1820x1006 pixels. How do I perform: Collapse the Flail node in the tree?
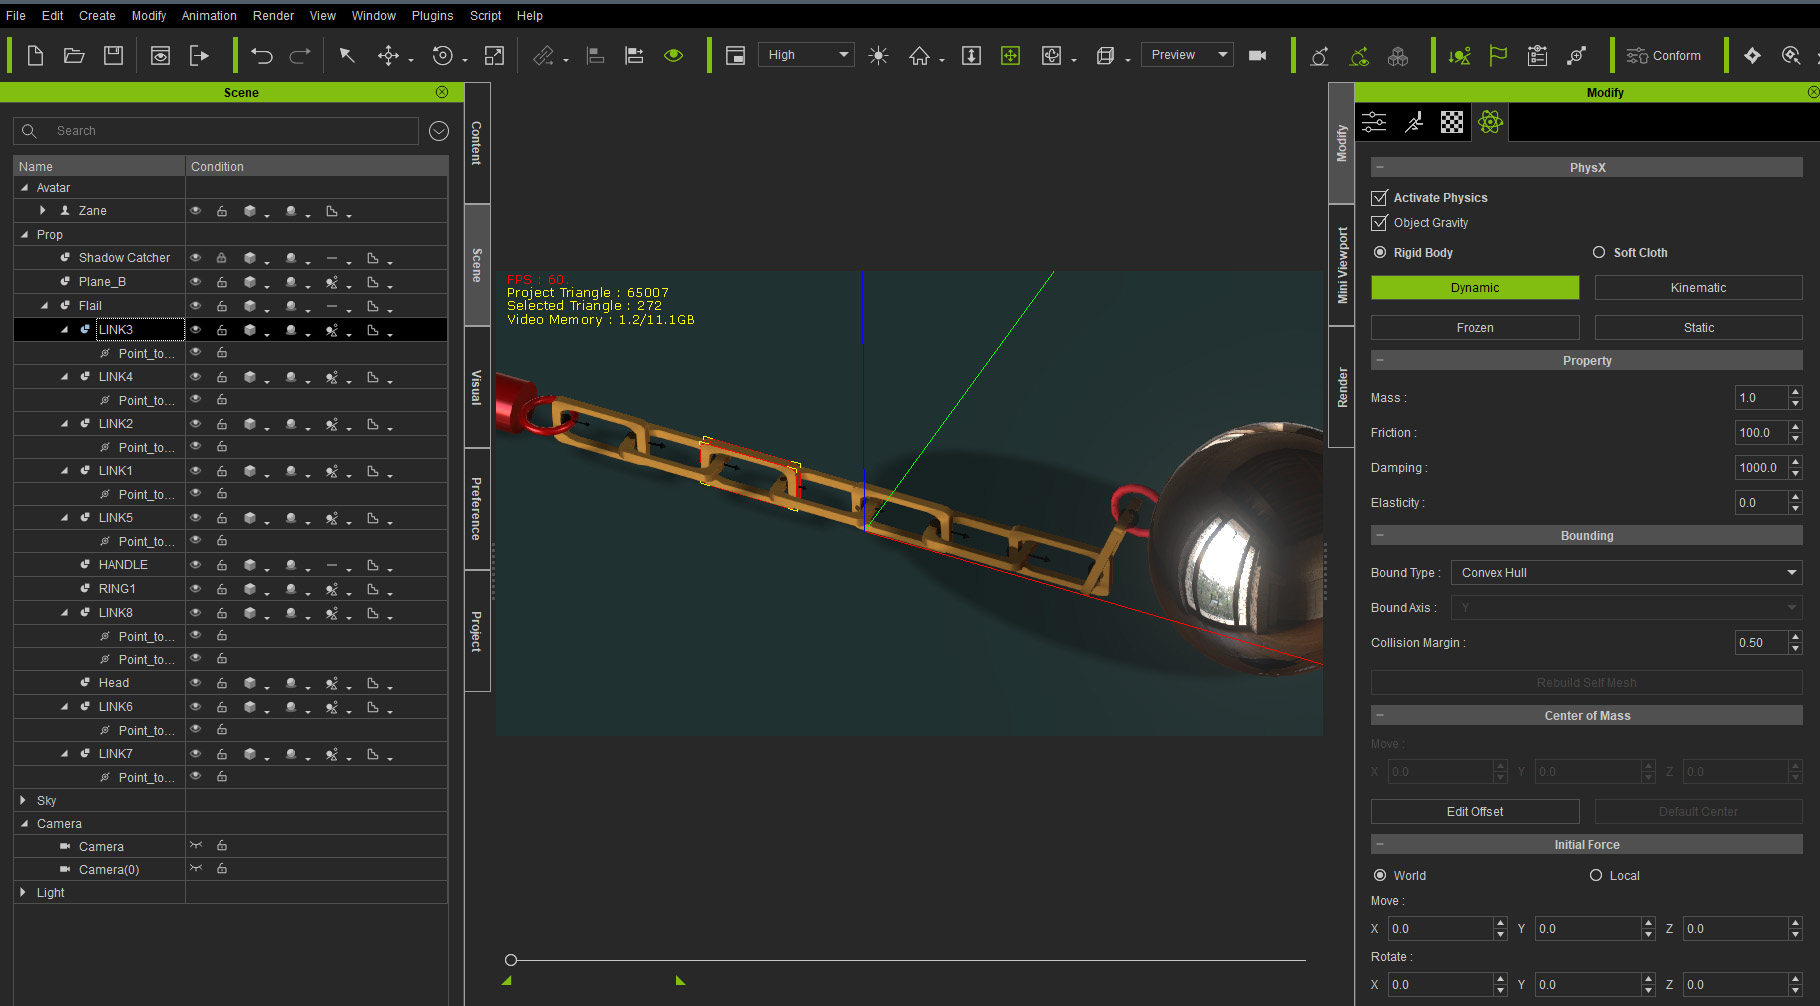44,306
